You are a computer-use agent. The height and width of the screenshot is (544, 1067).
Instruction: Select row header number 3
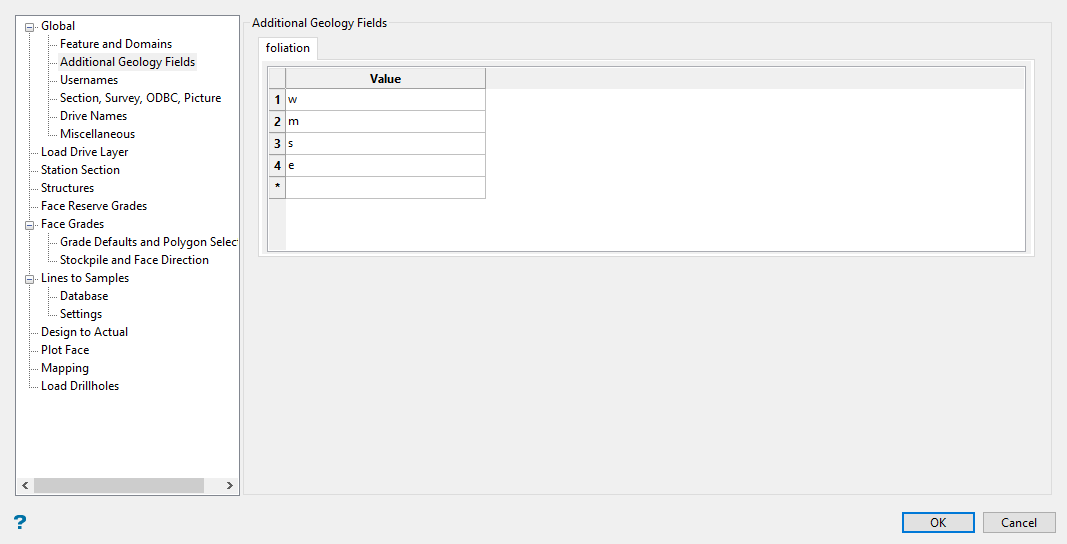coord(277,144)
